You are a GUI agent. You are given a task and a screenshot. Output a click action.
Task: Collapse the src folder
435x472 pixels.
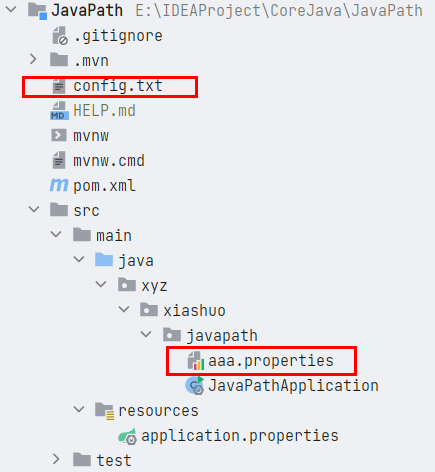(x=34, y=210)
